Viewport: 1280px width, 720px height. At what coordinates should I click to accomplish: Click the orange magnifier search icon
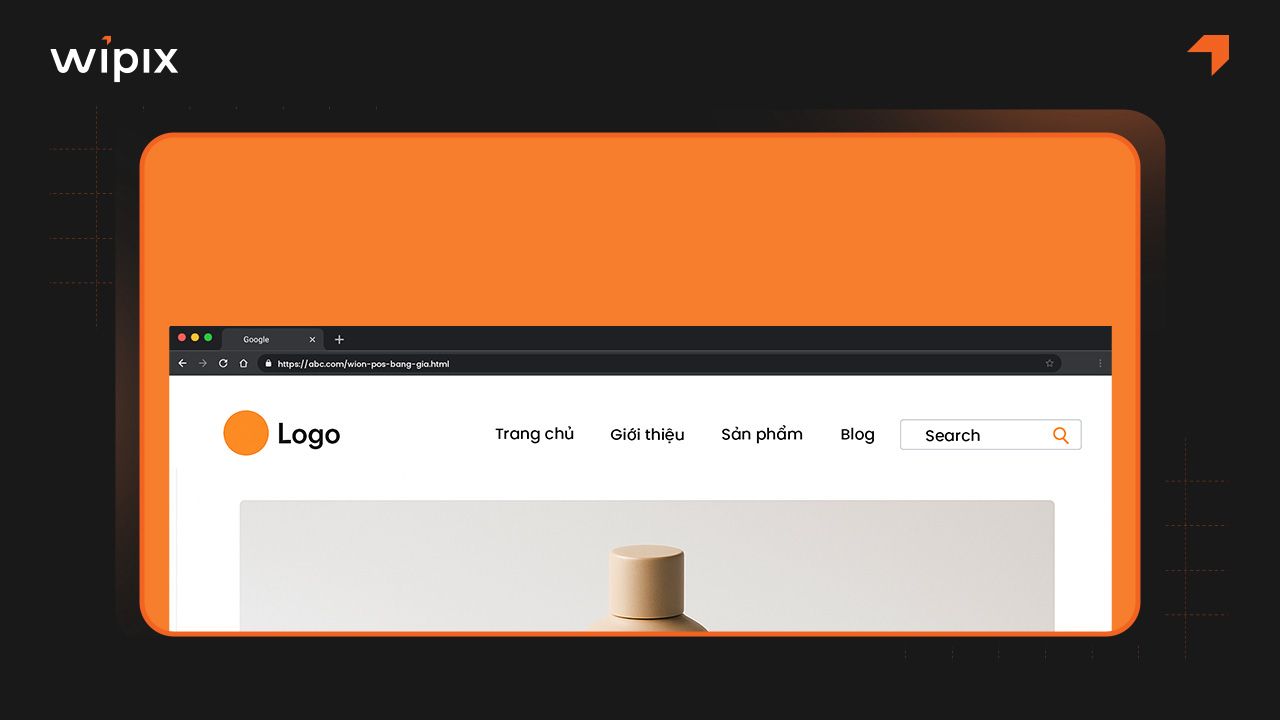coord(1061,435)
